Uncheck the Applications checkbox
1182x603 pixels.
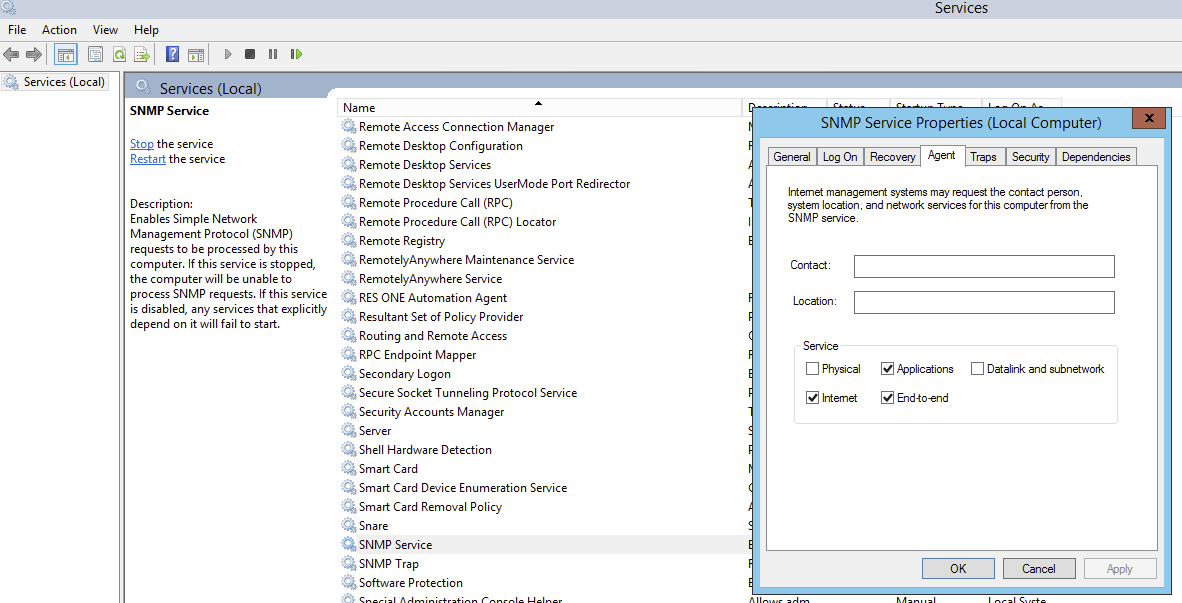(888, 369)
